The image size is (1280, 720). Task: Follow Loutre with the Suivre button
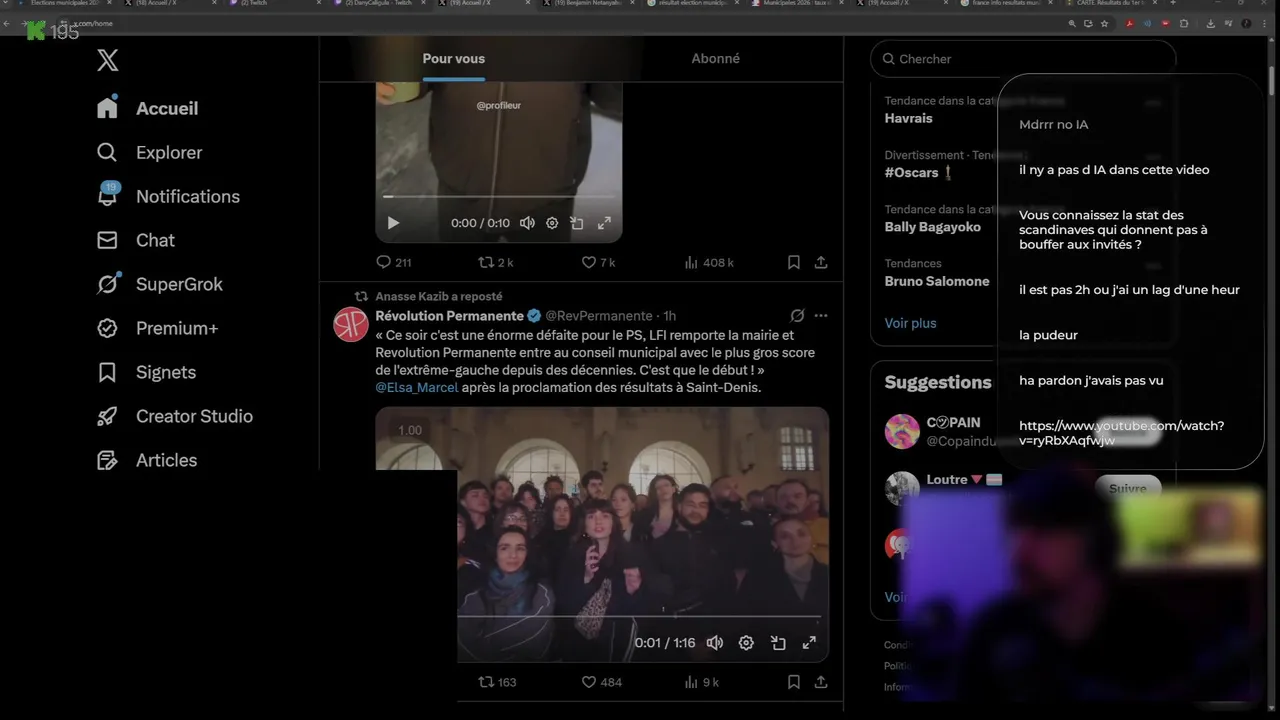coord(1128,489)
